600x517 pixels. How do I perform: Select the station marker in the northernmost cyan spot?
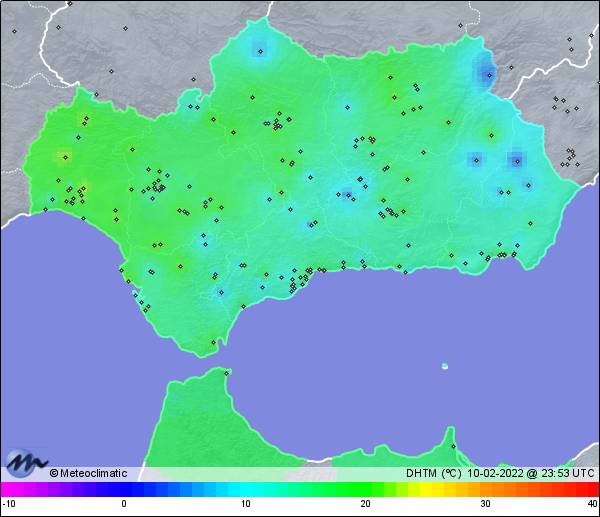(261, 51)
